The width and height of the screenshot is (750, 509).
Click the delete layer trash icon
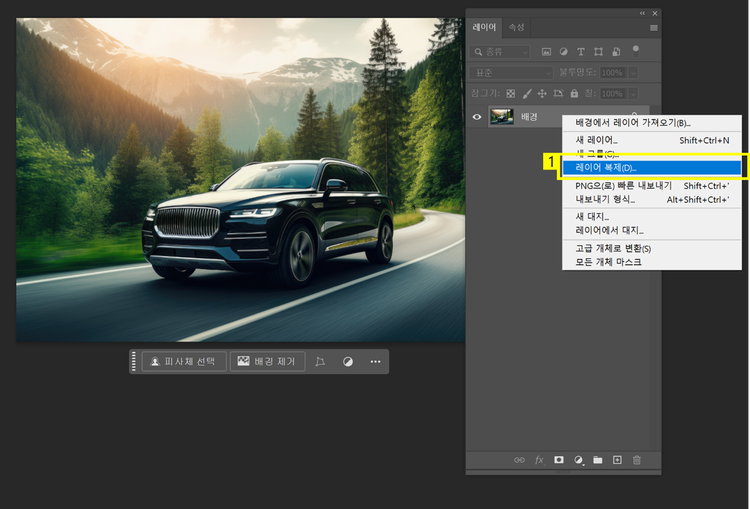point(636,460)
